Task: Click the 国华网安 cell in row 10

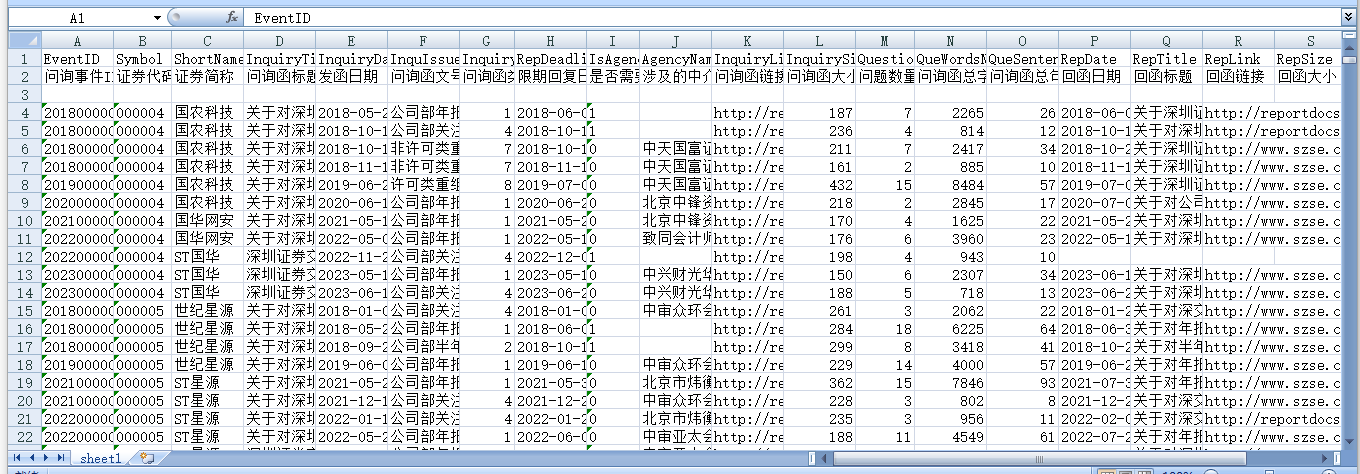Action: pos(207,221)
